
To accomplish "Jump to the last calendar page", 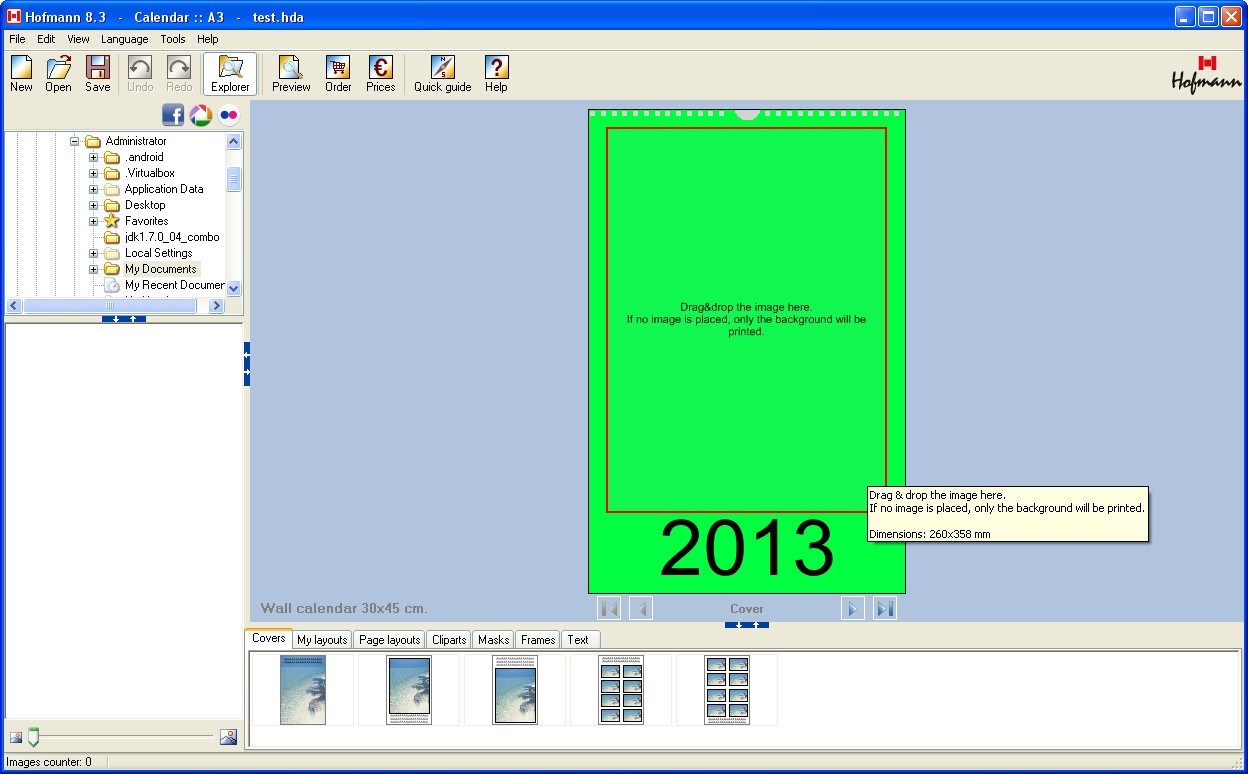I will click(883, 608).
